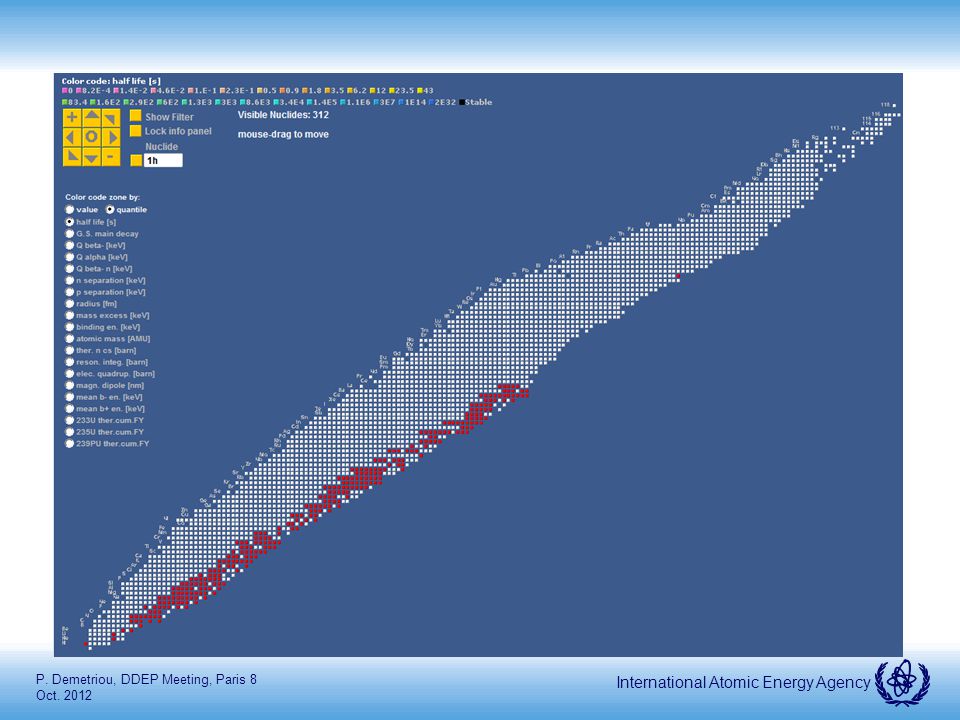Zoom in with the plus navigation button
960x720 pixels.
[x=72, y=118]
